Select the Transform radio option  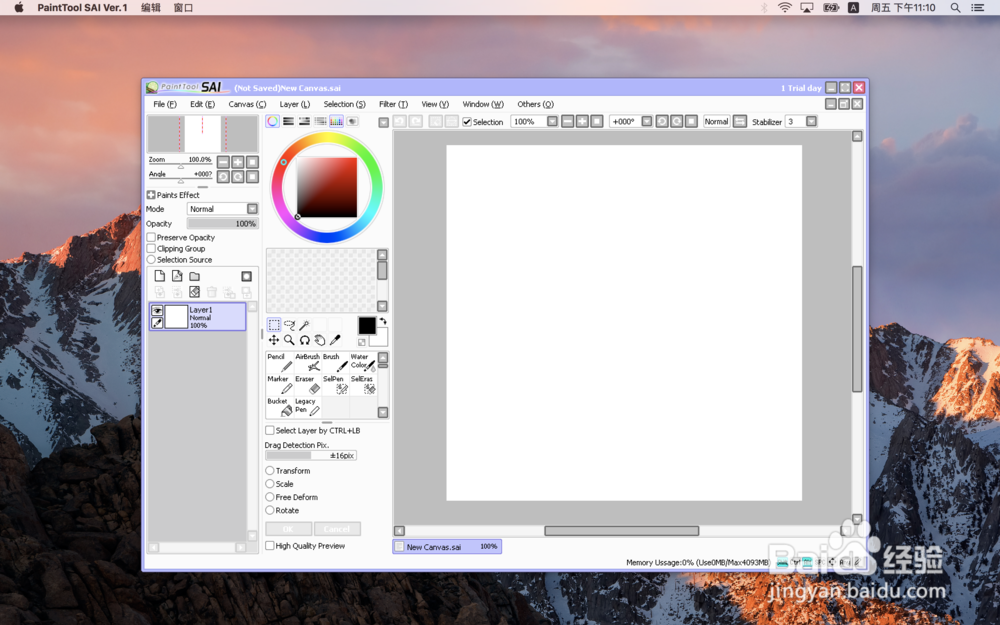270,471
